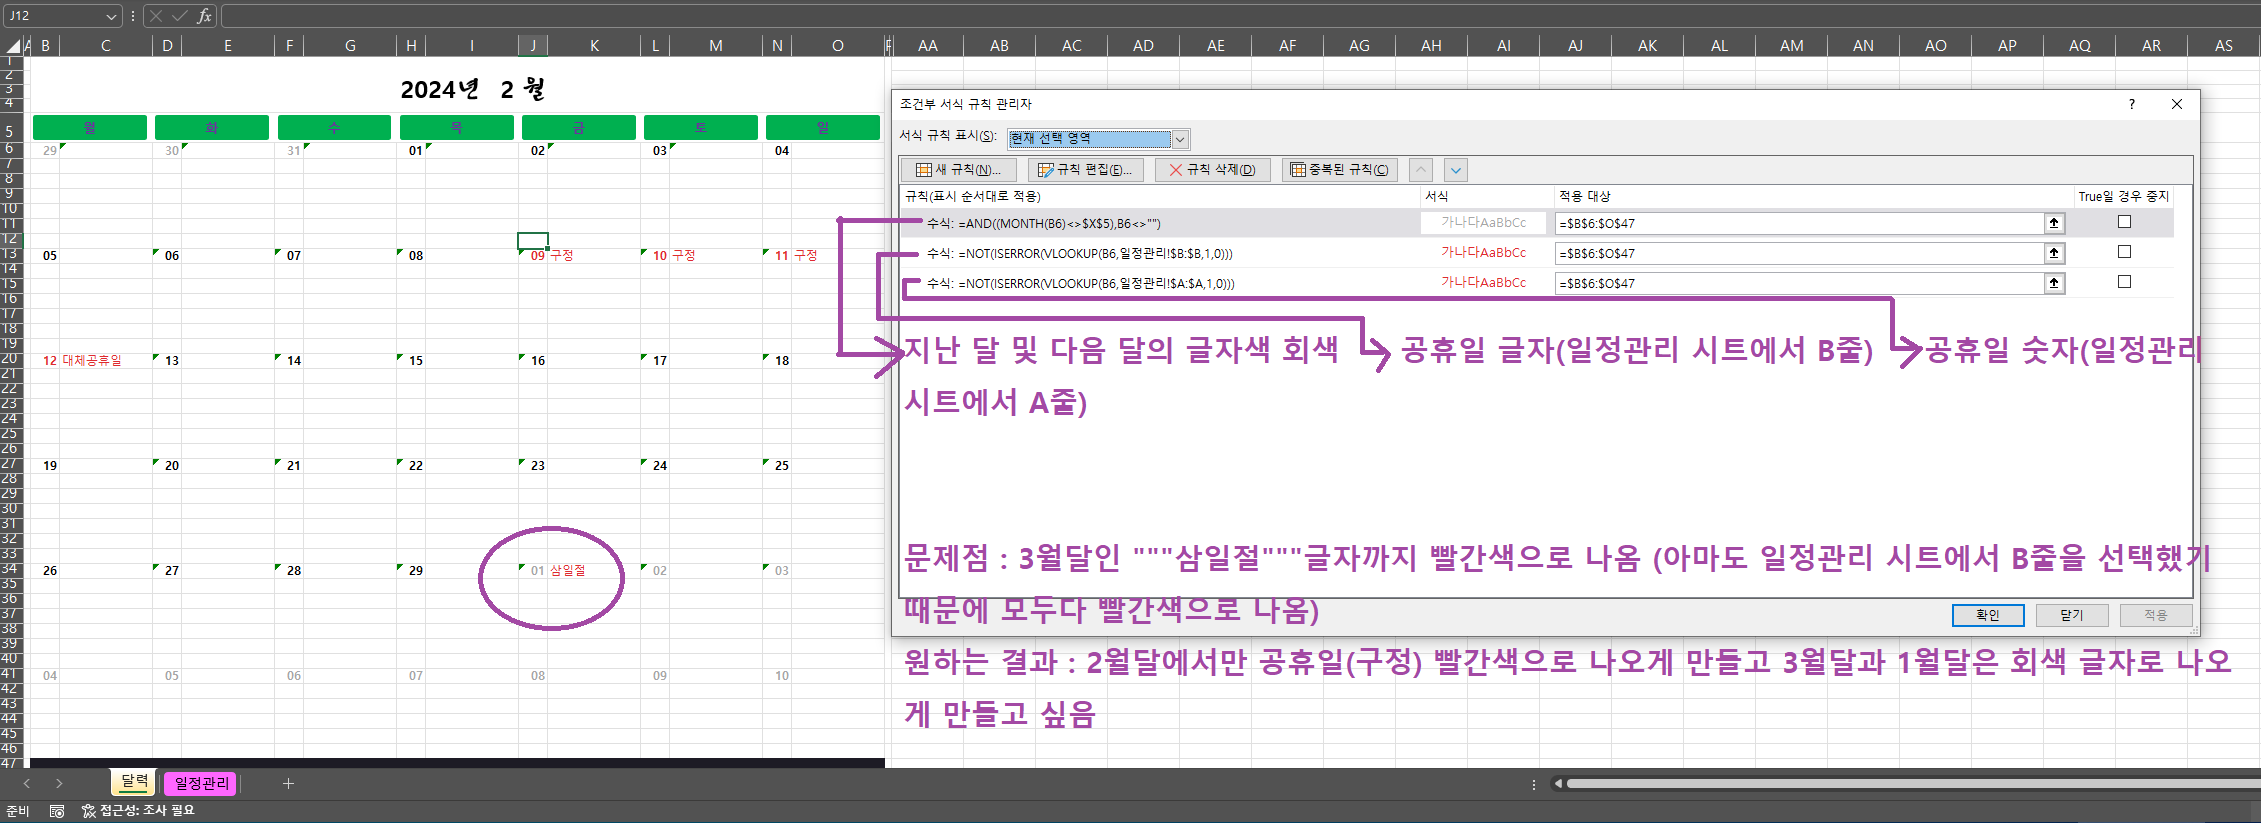The height and width of the screenshot is (823, 2261).
Task: Click the duplicate rule (중복된 규칙) button
Action: (1339, 170)
